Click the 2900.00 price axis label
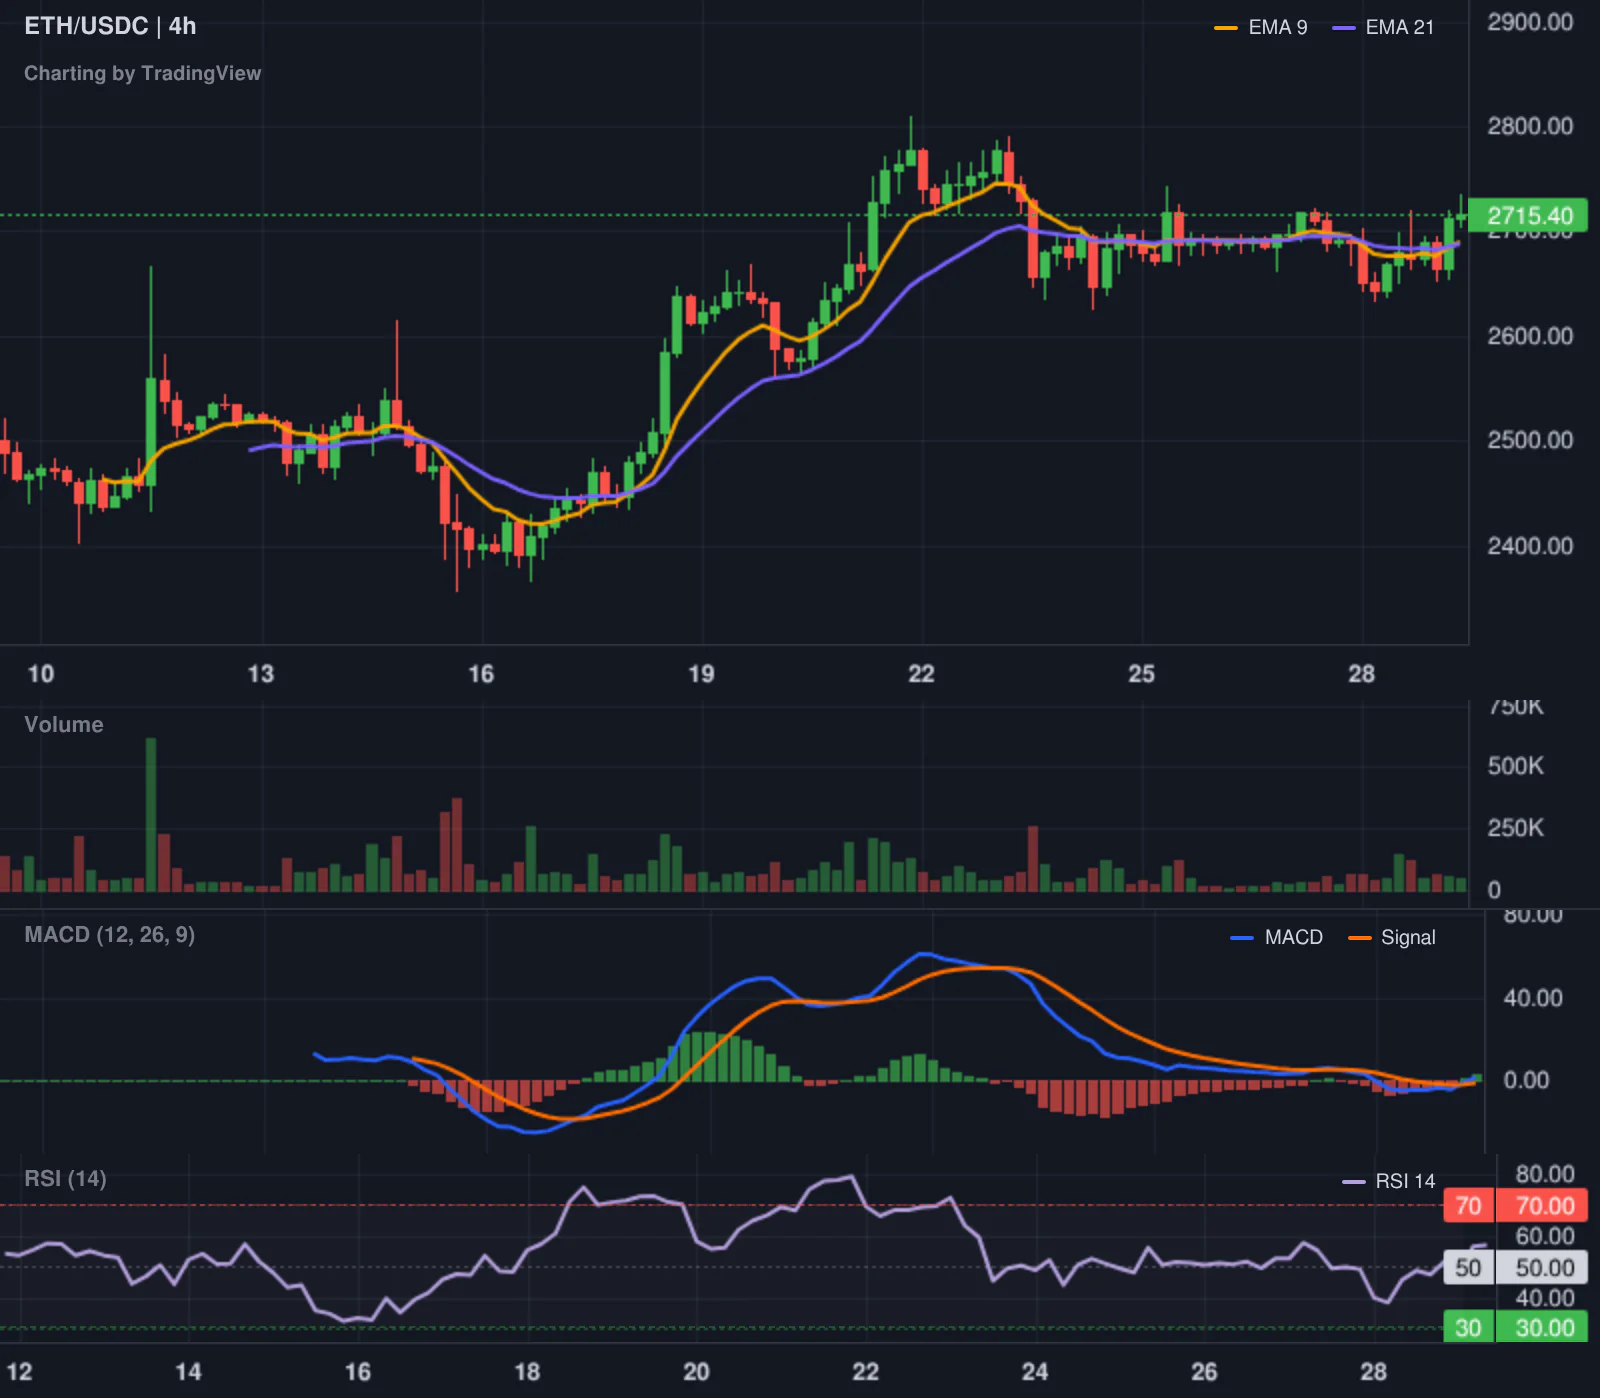This screenshot has width=1600, height=1398. (1530, 22)
